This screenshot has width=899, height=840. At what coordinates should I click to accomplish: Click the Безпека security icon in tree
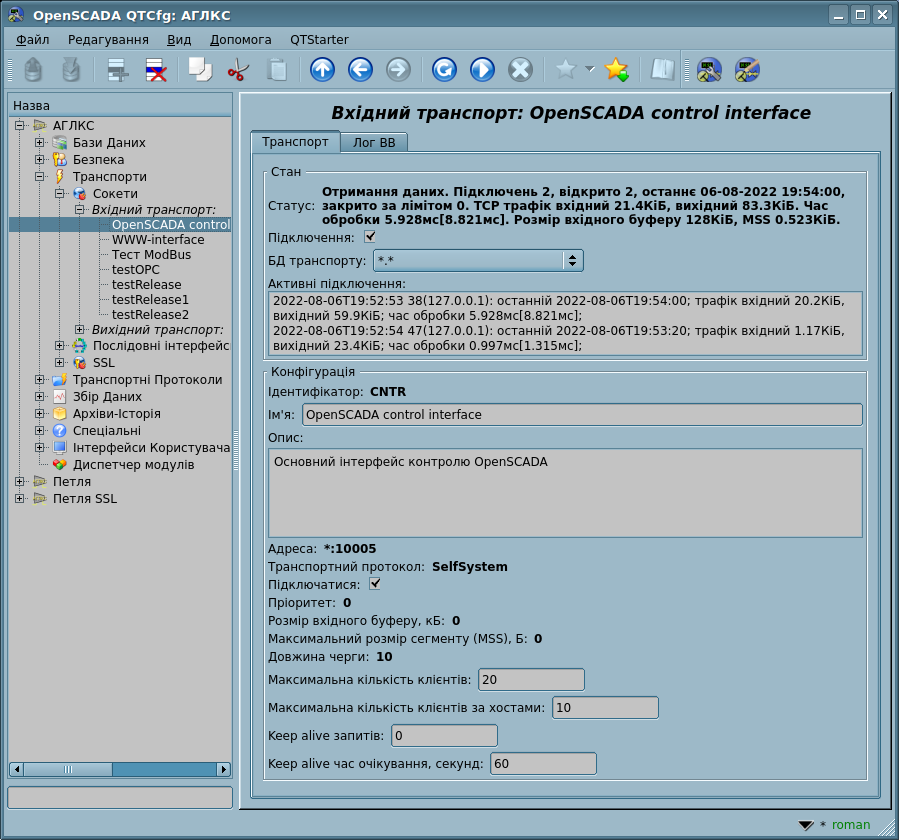tap(60, 159)
